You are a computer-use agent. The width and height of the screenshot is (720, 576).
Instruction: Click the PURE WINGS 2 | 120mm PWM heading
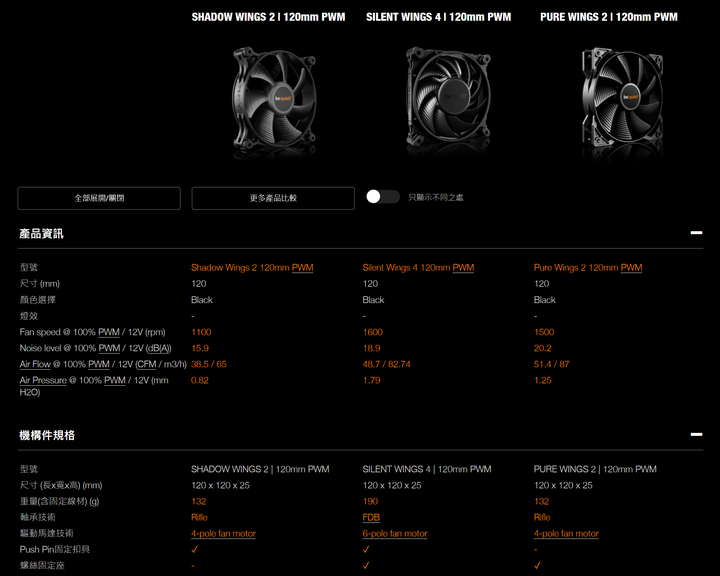pyautogui.click(x=609, y=17)
